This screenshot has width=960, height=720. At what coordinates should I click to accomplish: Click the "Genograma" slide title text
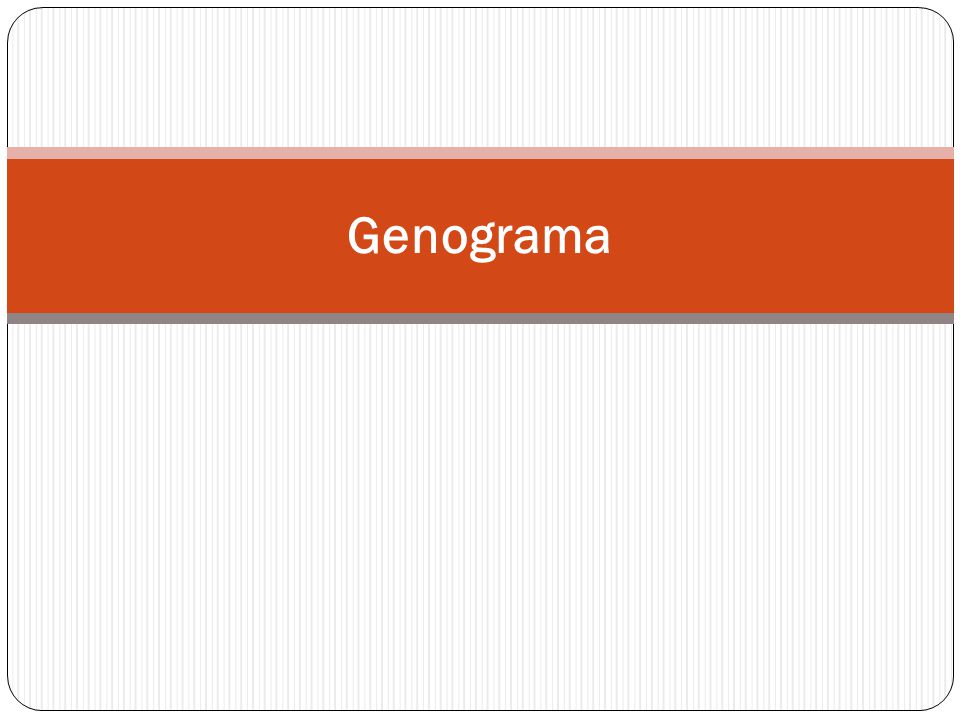(479, 236)
